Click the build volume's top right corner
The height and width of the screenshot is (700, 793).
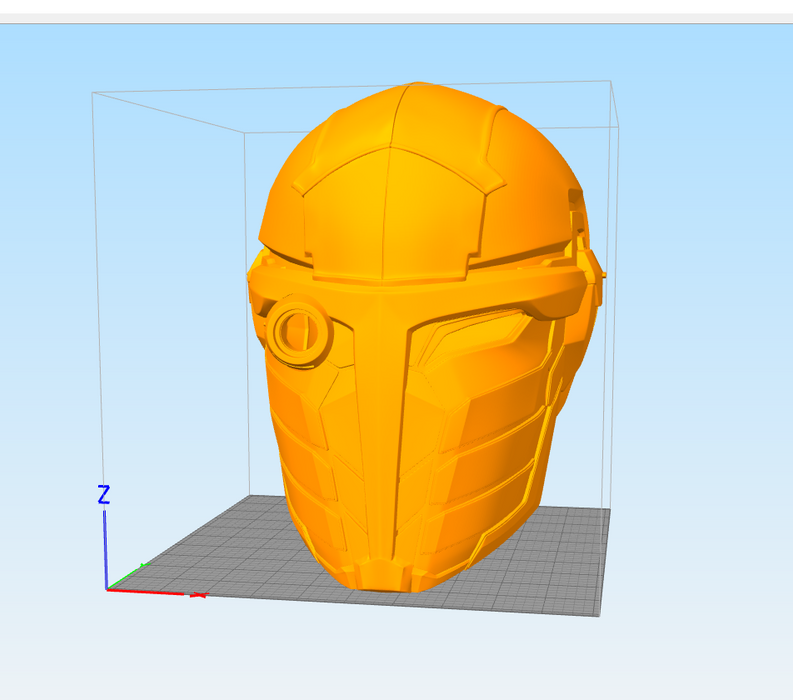[x=610, y=82]
